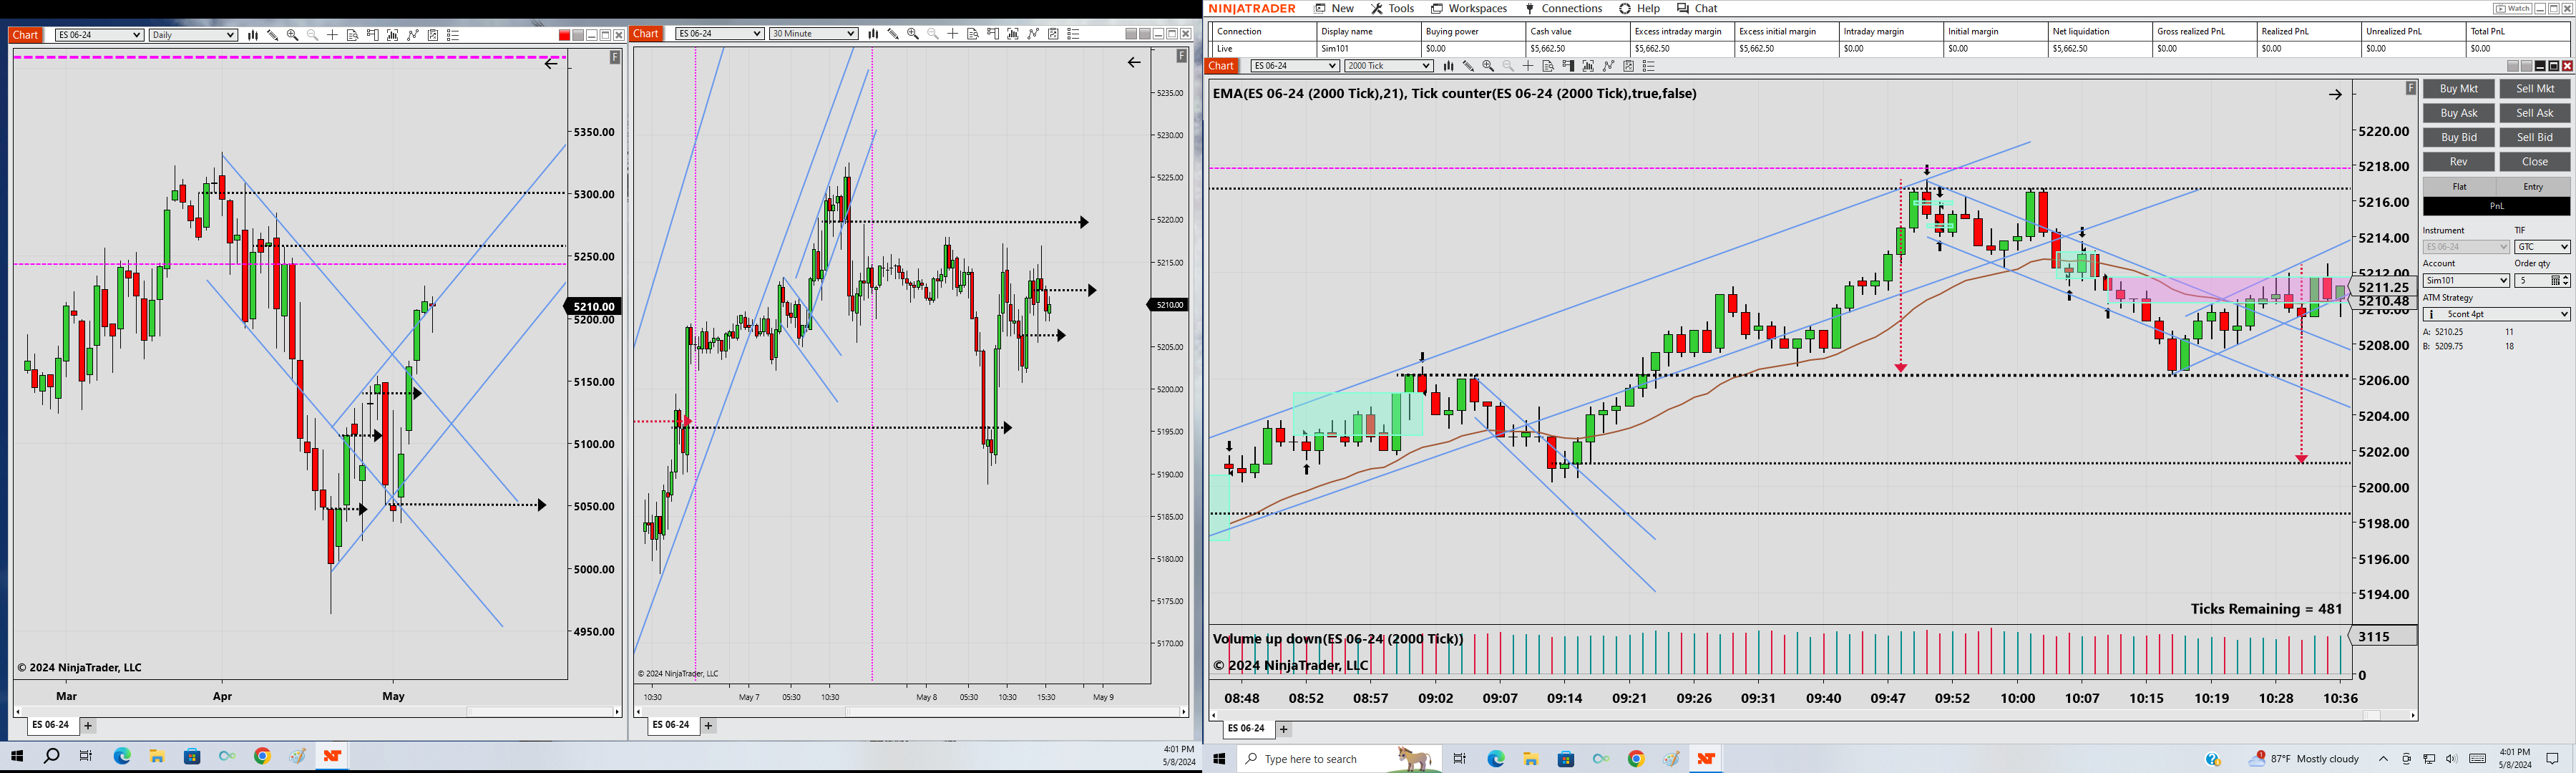This screenshot has height=773, width=2576.
Task: Open properties list icon in 30 Minute chart
Action: click(x=1074, y=34)
